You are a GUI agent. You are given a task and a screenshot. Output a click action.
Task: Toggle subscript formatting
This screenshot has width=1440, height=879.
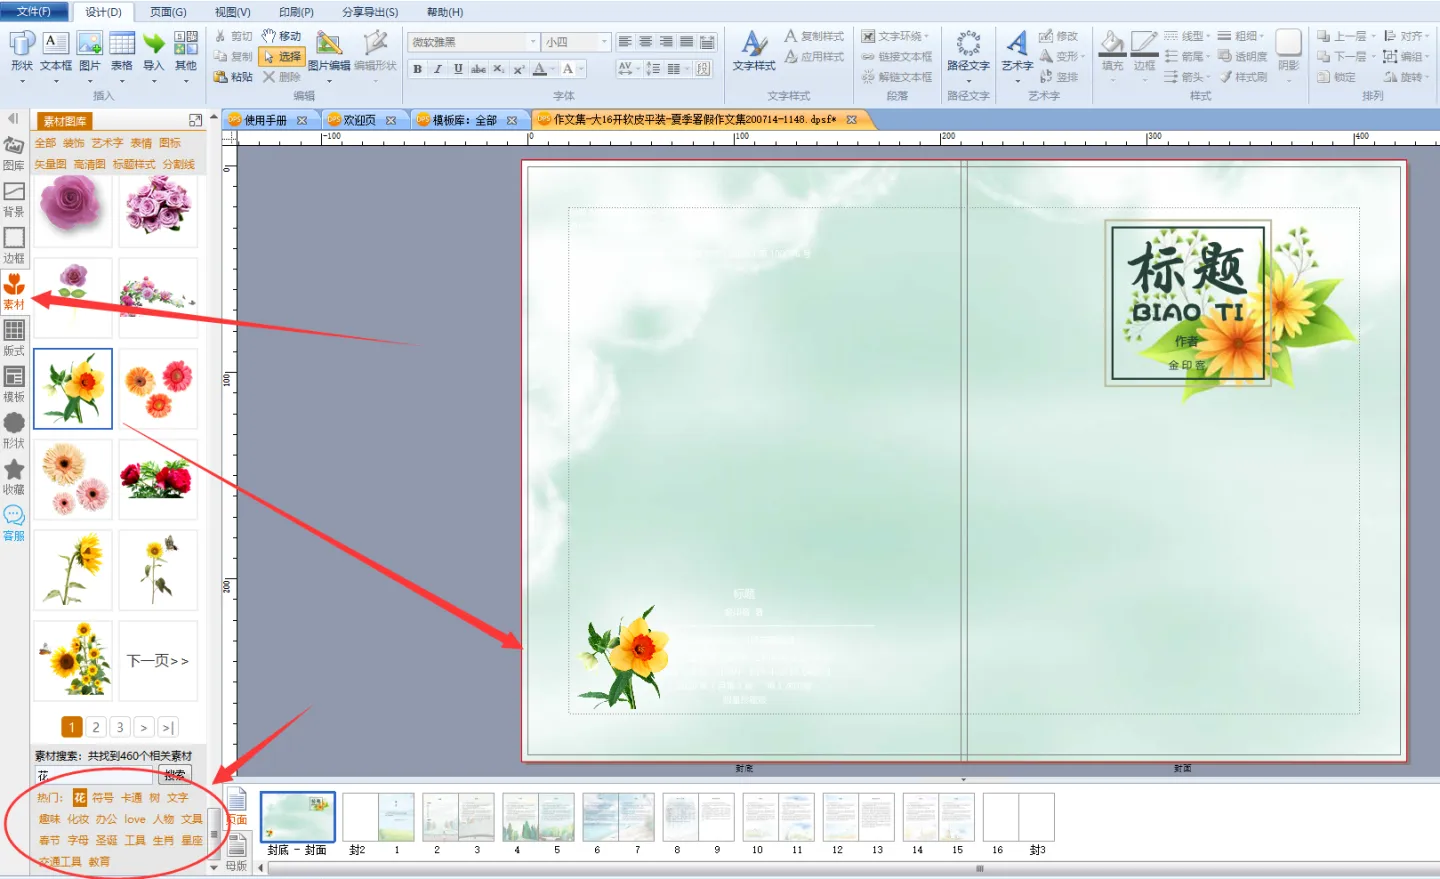[498, 69]
